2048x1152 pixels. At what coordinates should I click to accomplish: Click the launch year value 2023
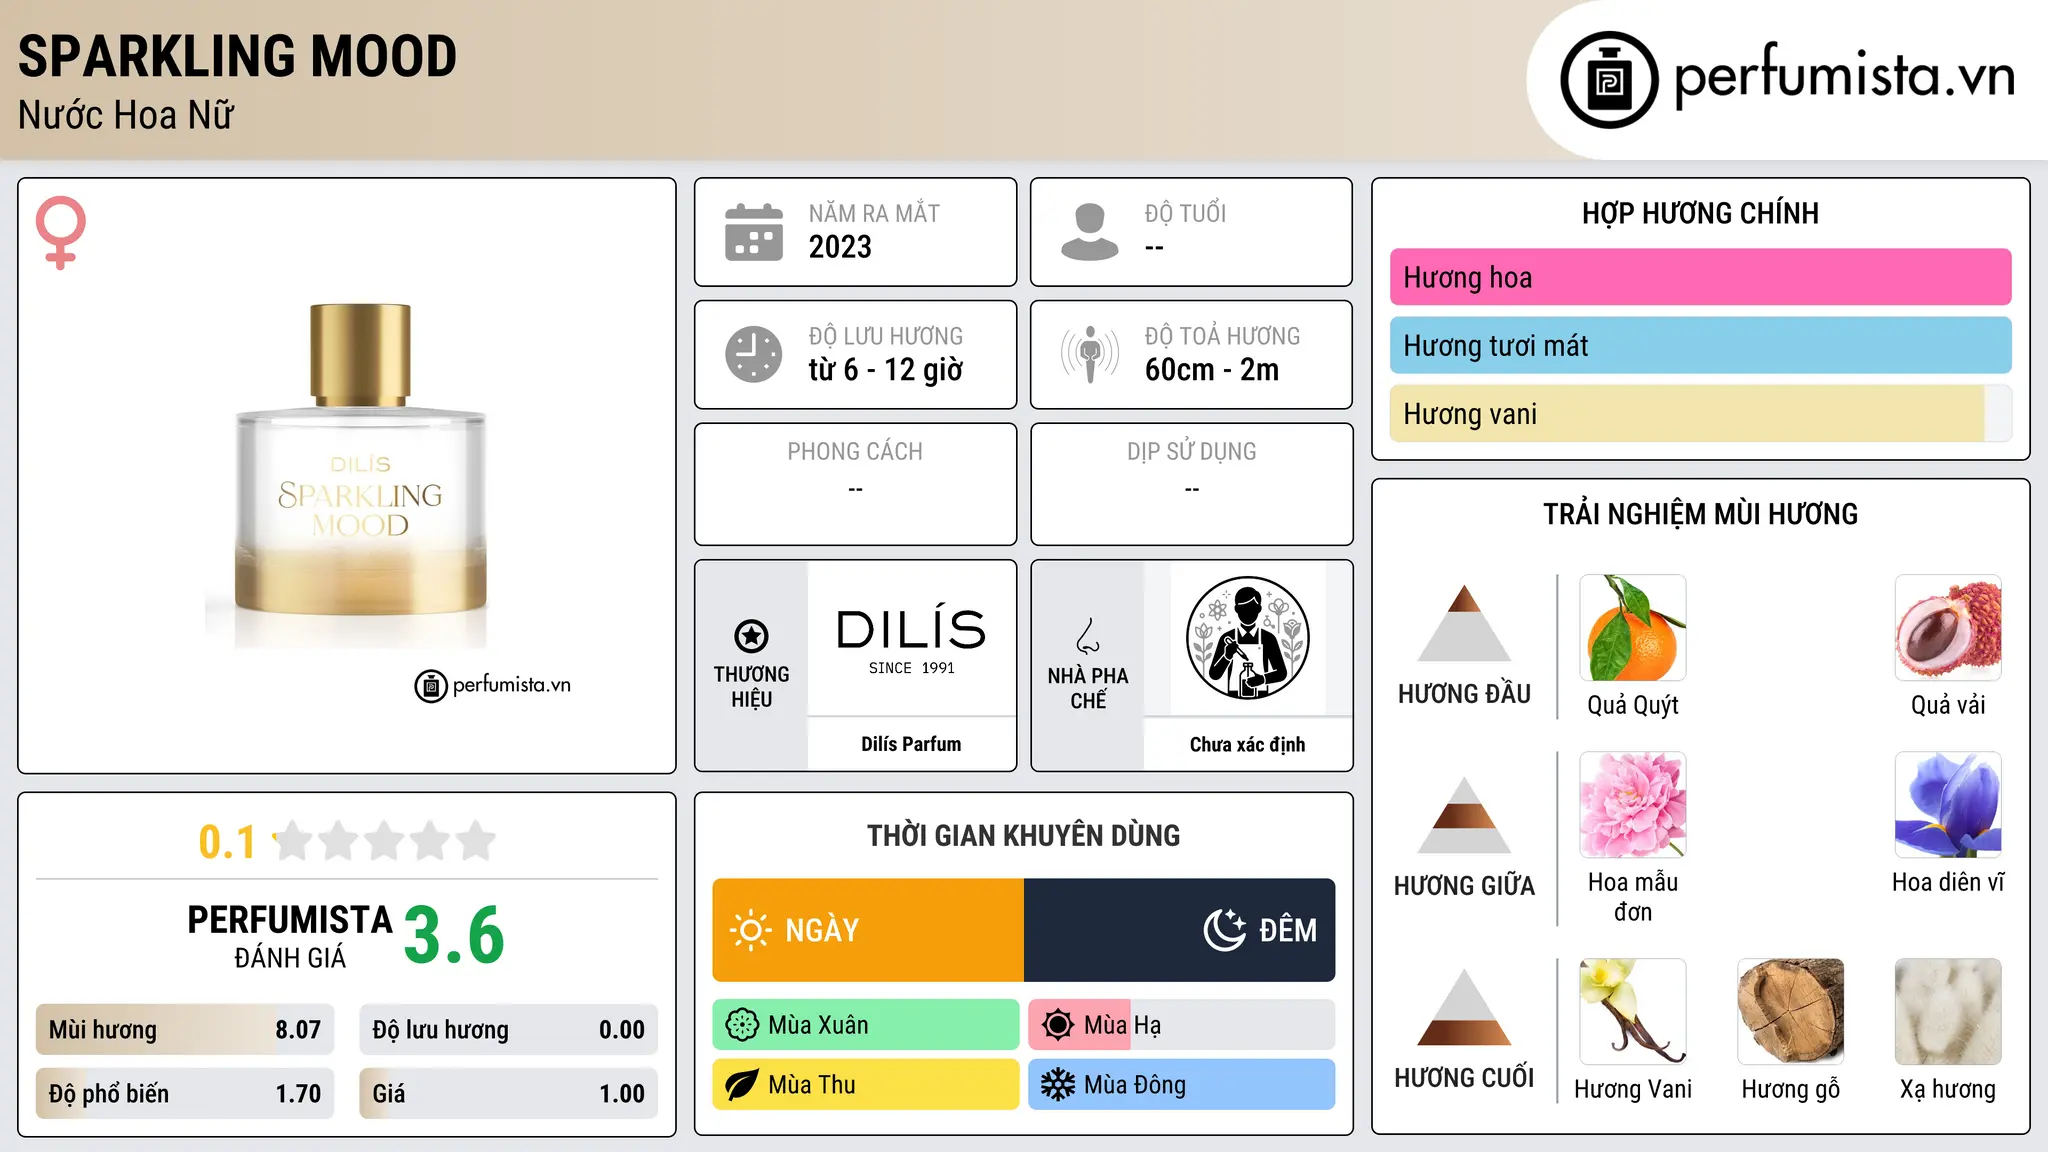840,247
